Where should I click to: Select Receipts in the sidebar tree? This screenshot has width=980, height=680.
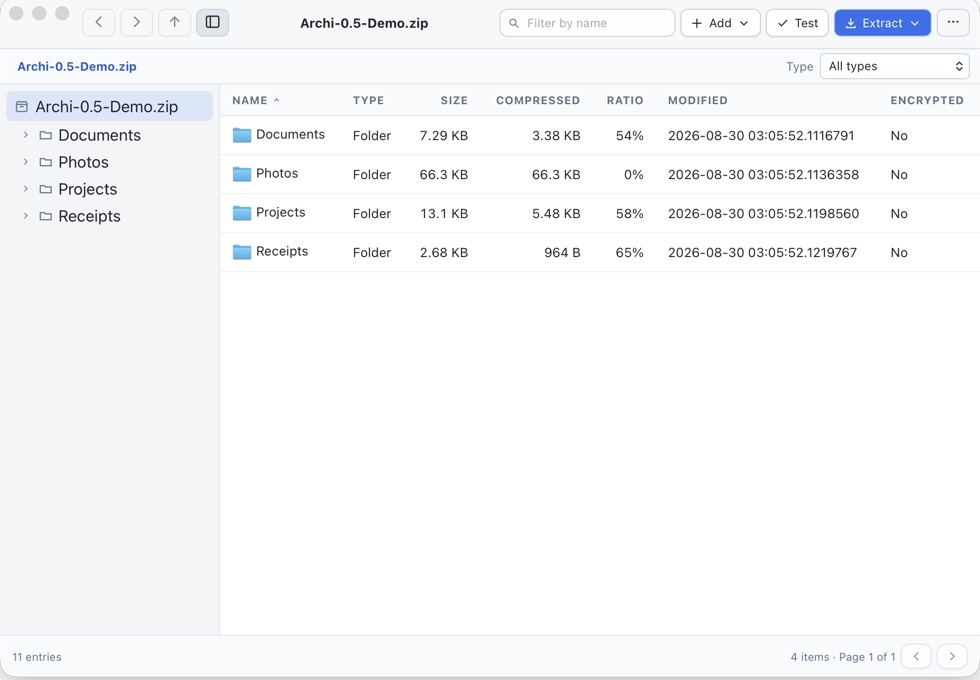89,216
